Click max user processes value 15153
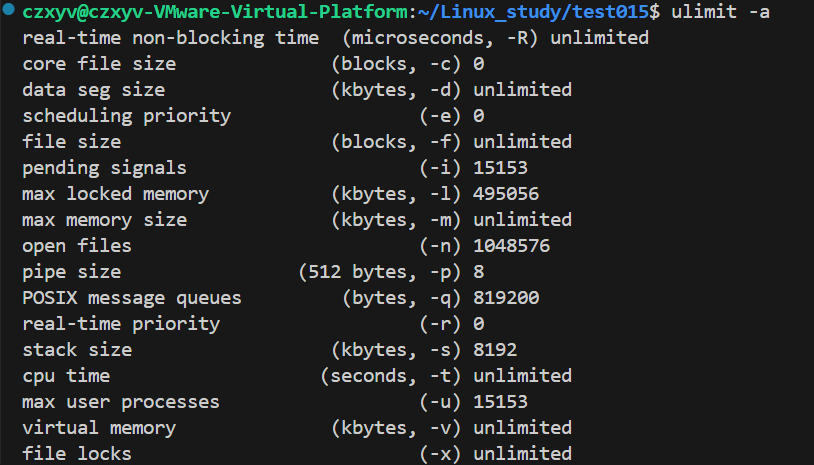 [x=500, y=401]
